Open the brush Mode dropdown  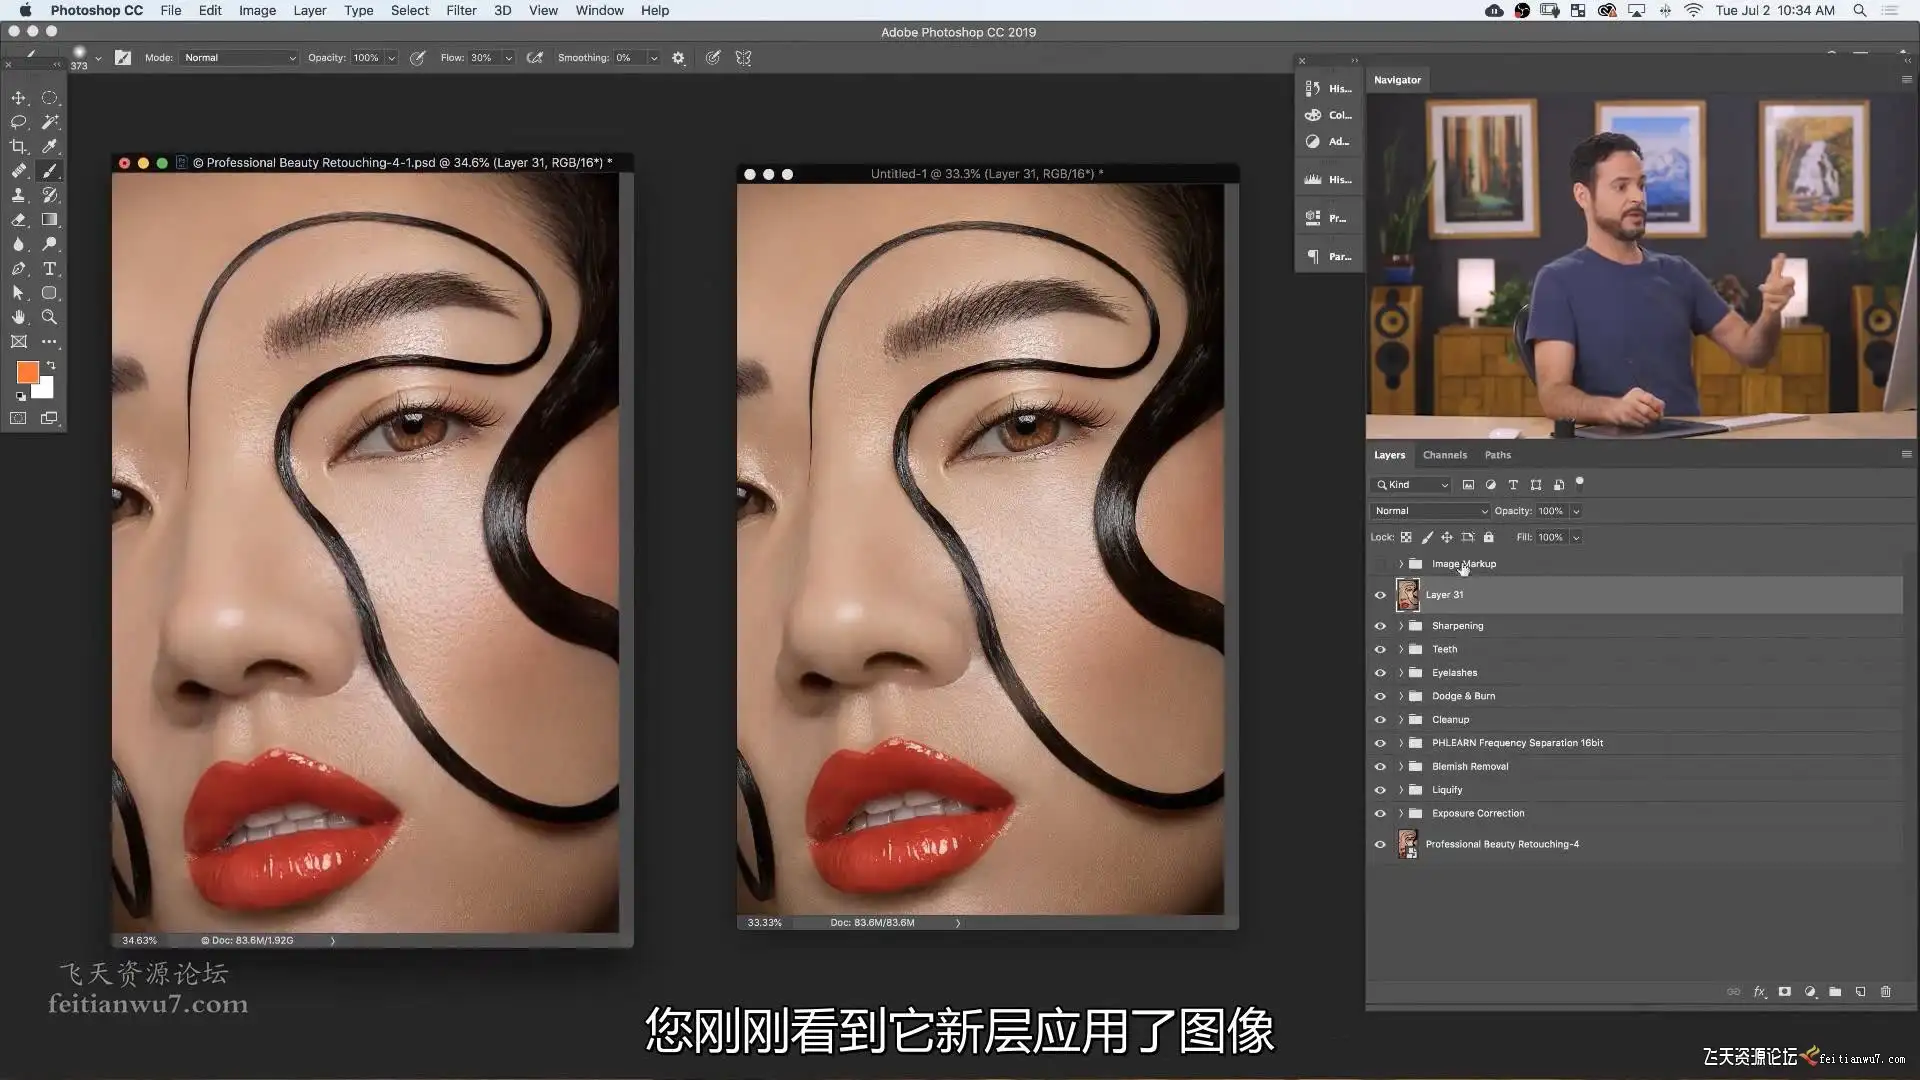[x=240, y=58]
